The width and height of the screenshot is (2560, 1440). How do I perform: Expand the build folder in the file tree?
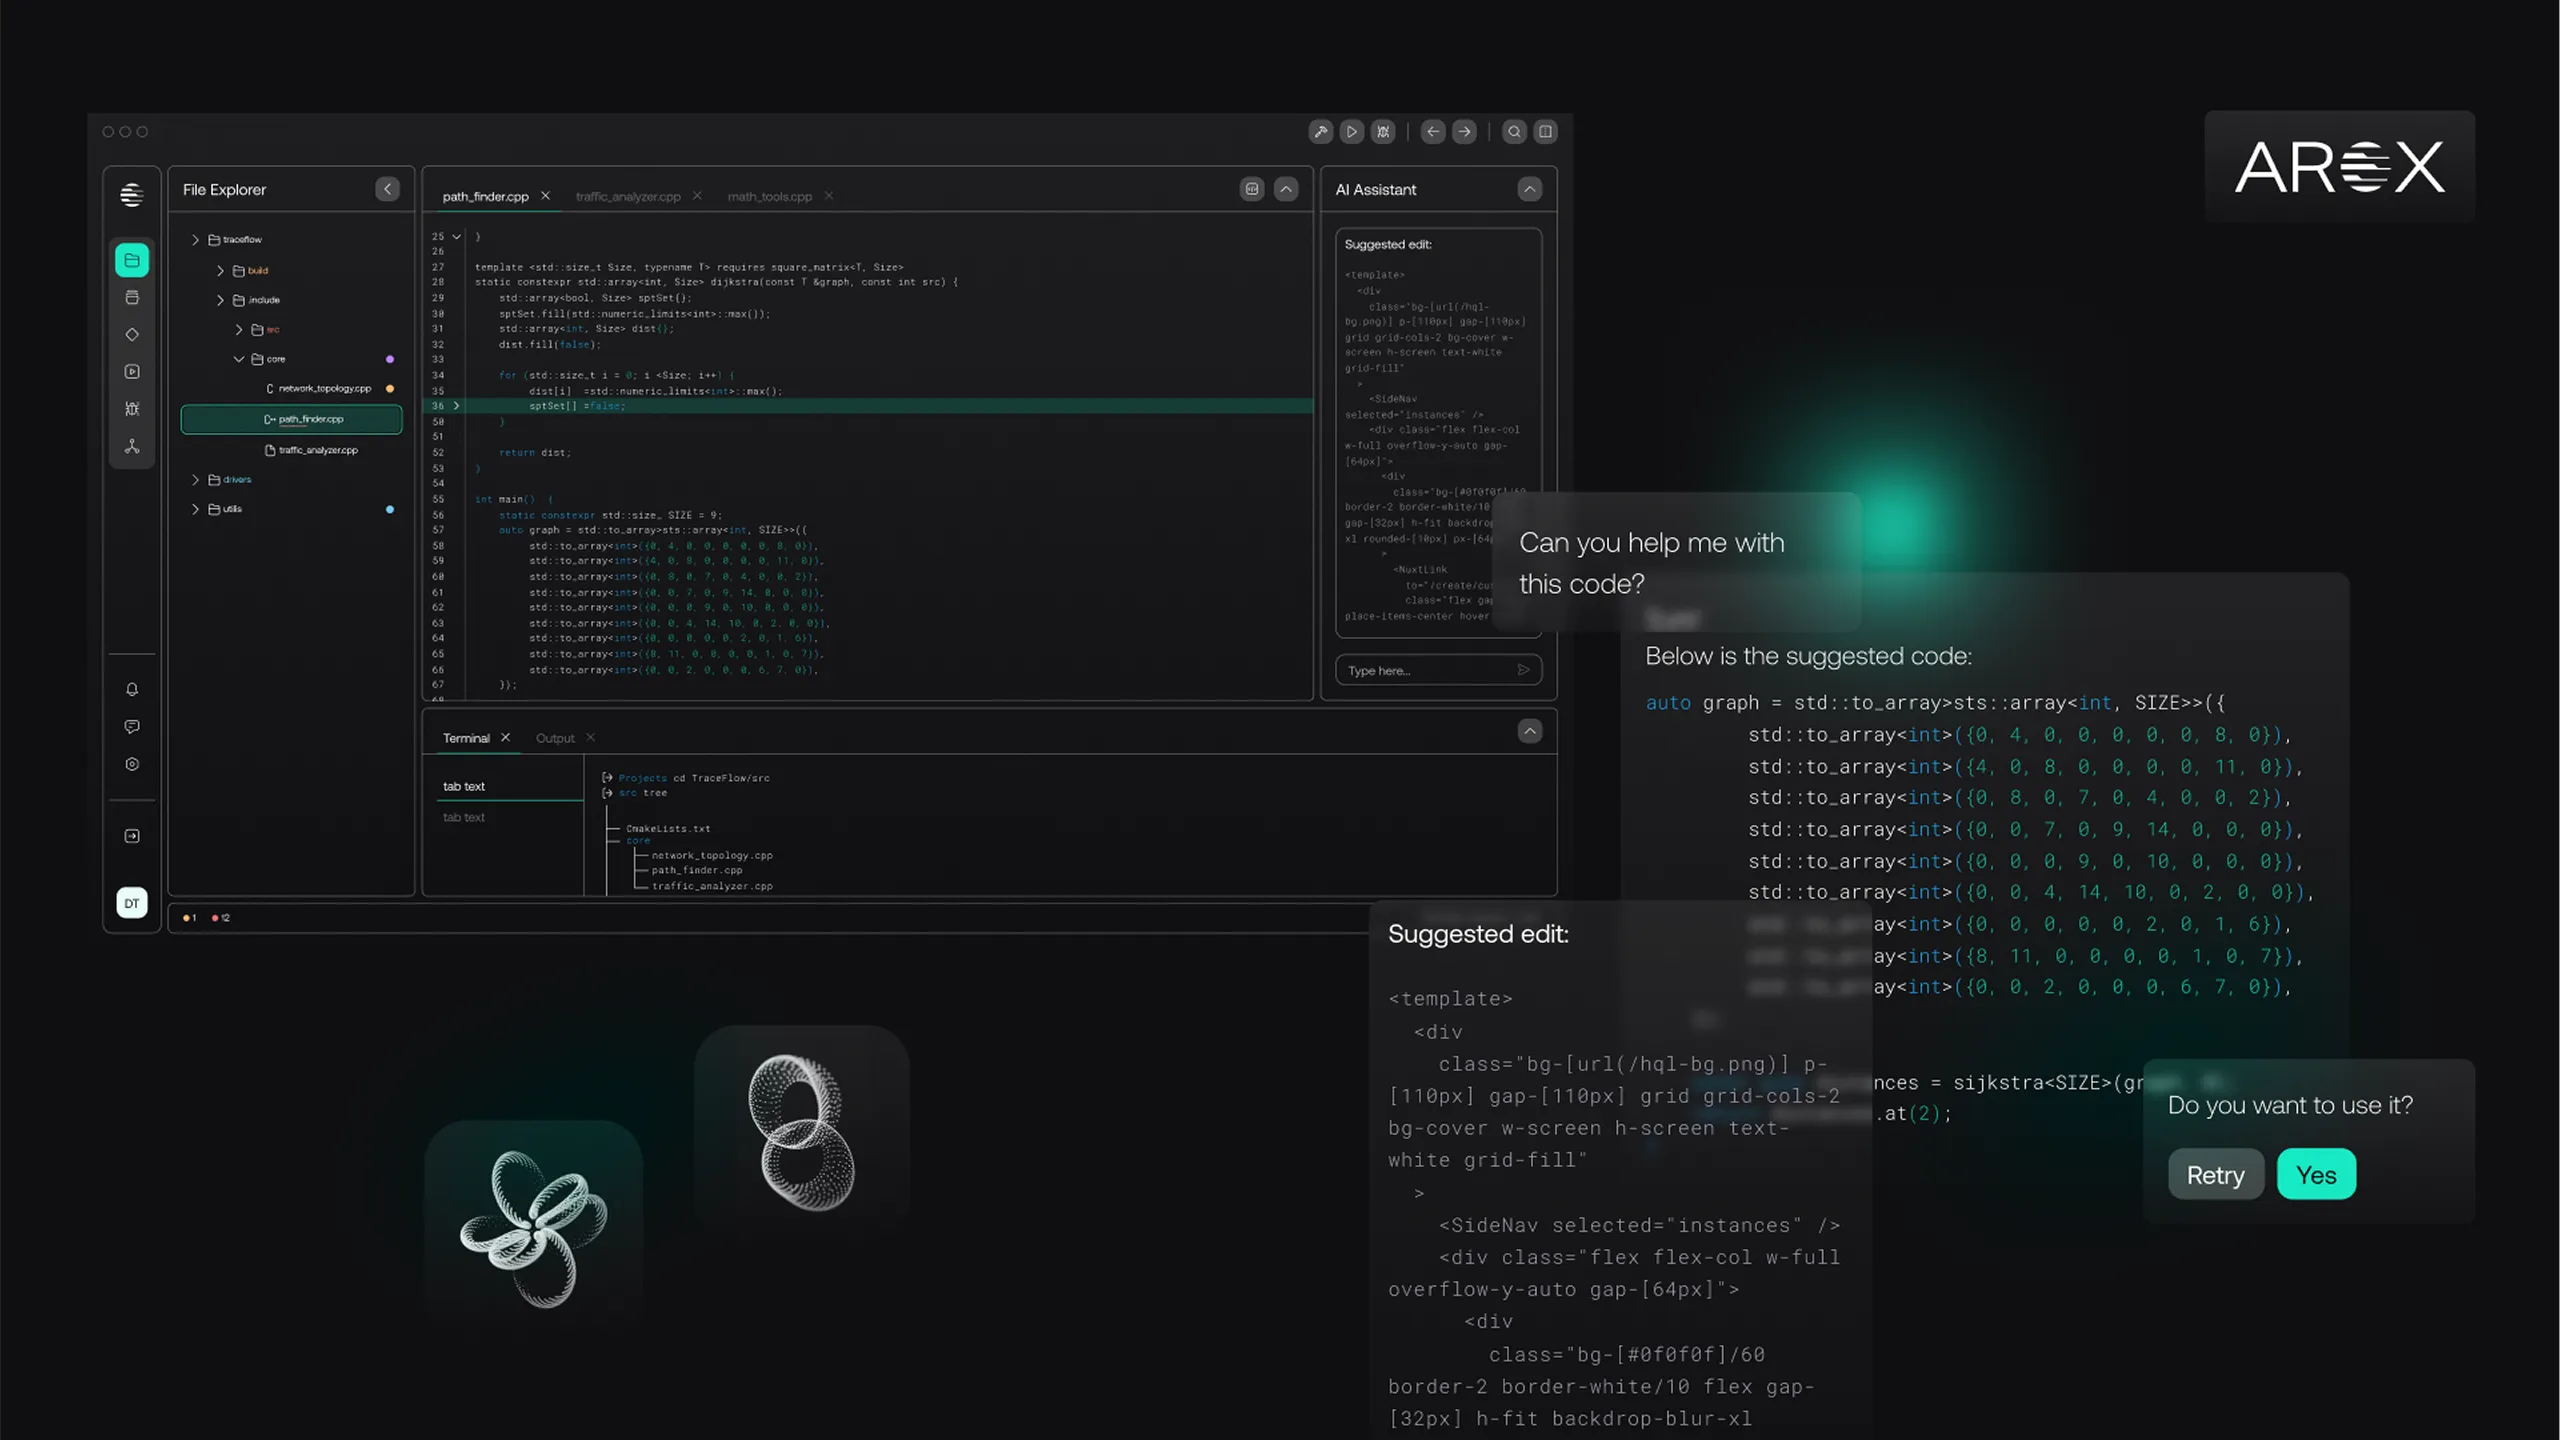coord(220,271)
